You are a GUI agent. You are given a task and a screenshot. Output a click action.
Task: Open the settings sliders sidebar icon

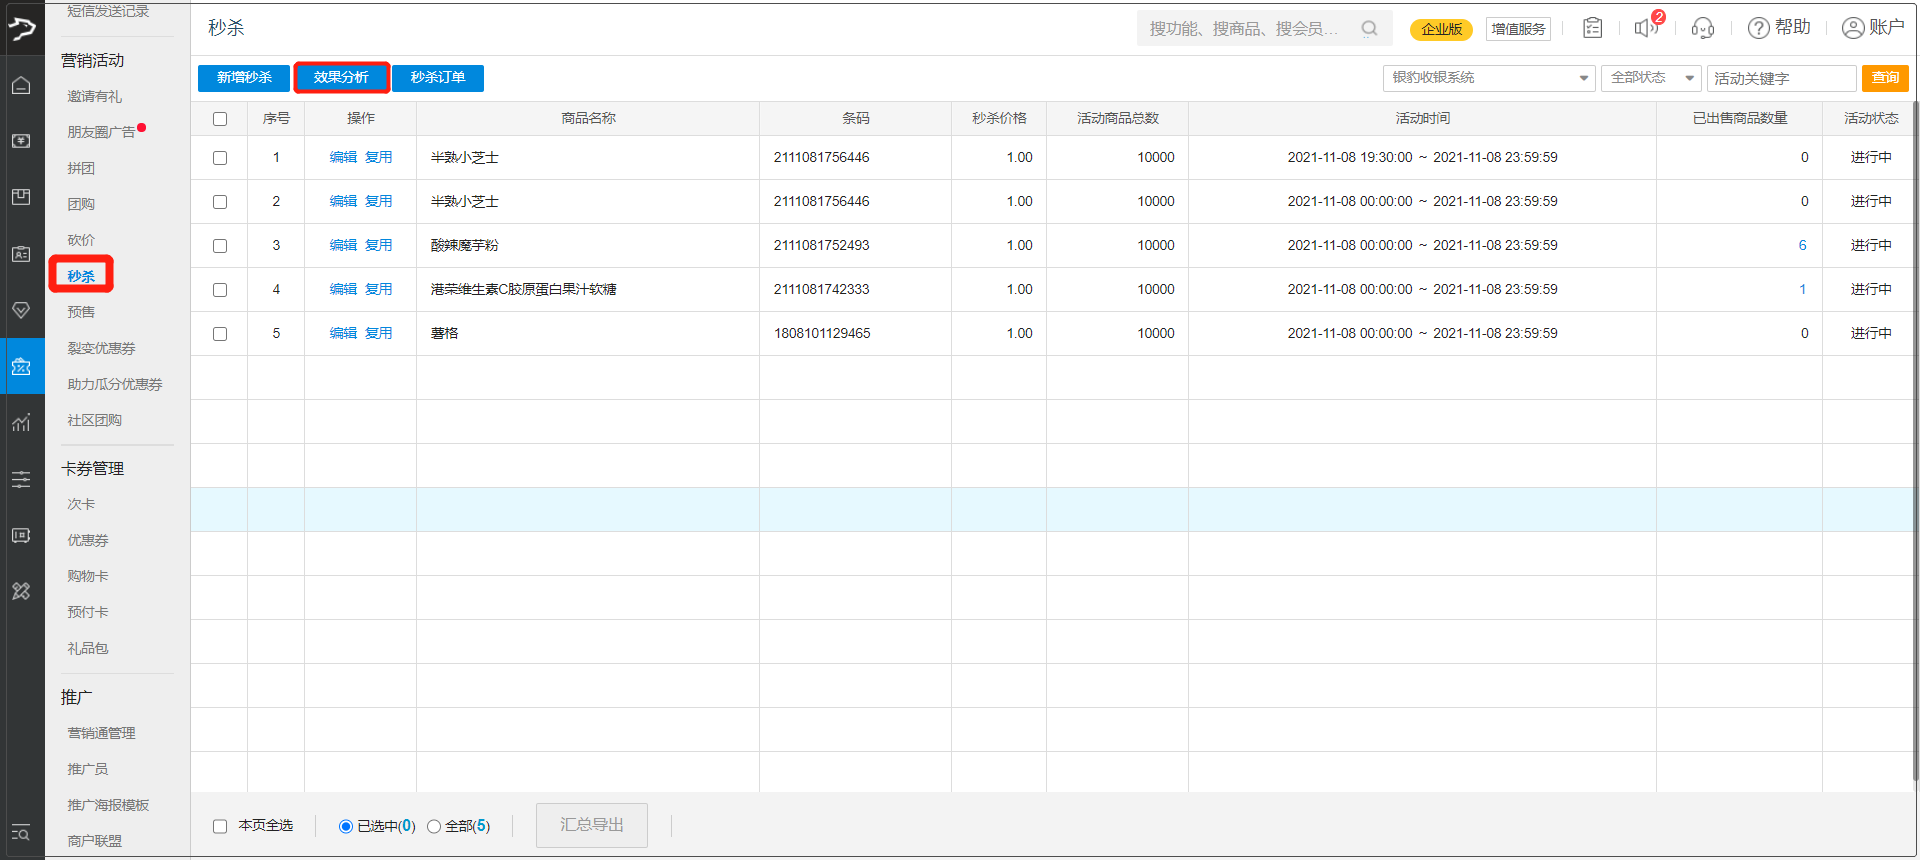[x=21, y=480]
